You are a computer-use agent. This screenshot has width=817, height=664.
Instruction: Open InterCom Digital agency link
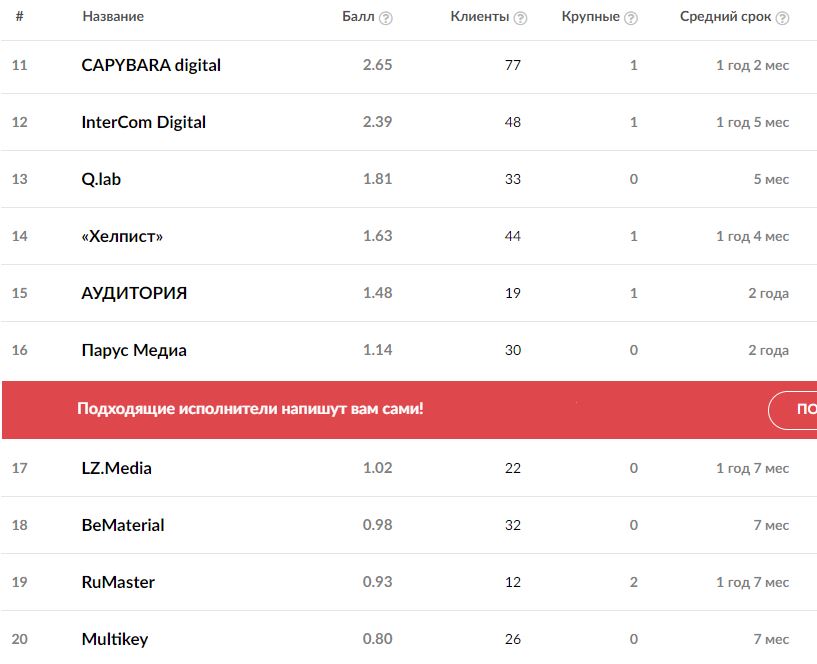pos(143,122)
